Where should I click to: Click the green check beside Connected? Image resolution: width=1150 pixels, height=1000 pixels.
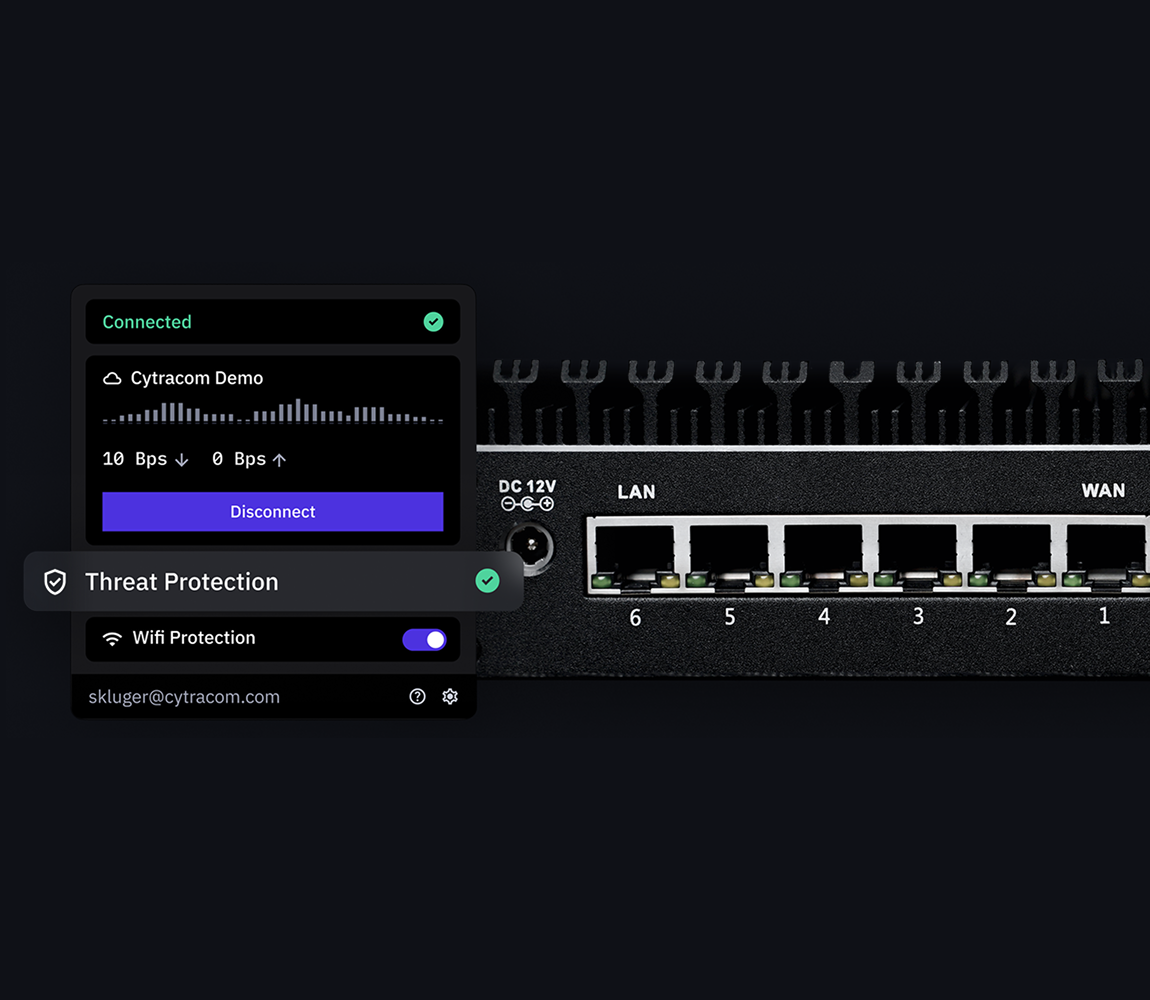tap(433, 321)
